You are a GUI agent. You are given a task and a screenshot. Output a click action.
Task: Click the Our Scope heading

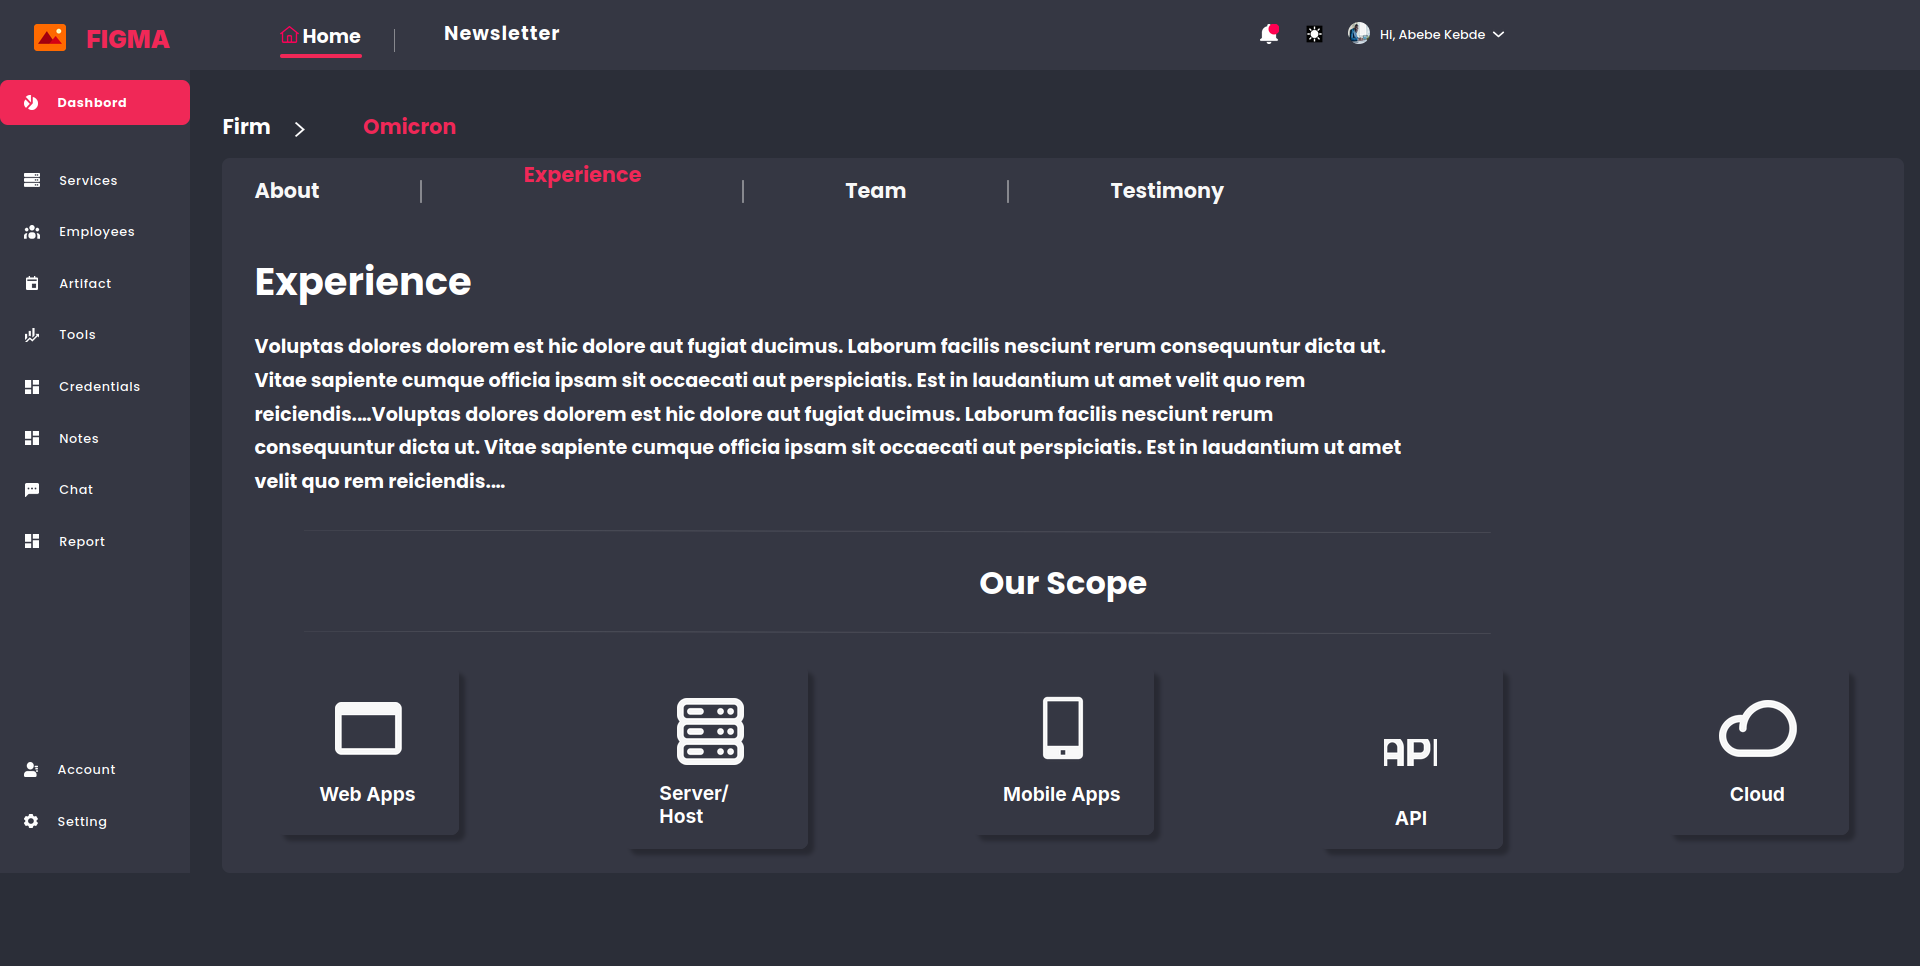pos(1063,583)
